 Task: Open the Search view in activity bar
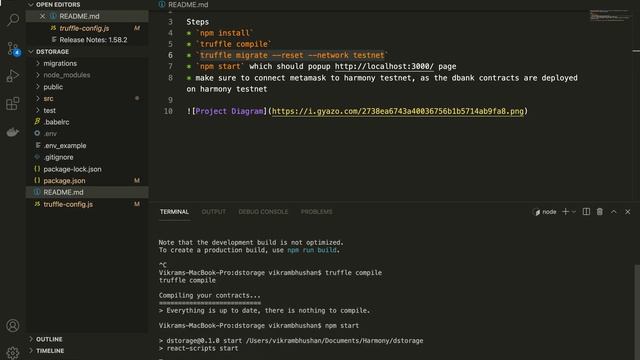tap(13, 20)
